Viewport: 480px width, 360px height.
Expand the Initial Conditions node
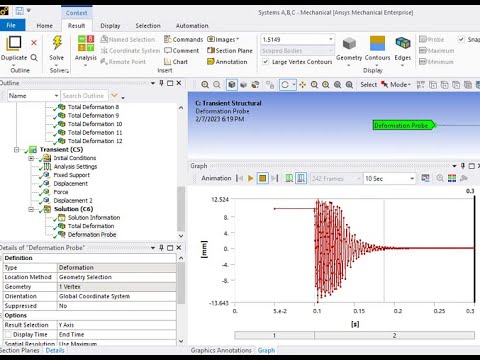[x=31, y=158]
